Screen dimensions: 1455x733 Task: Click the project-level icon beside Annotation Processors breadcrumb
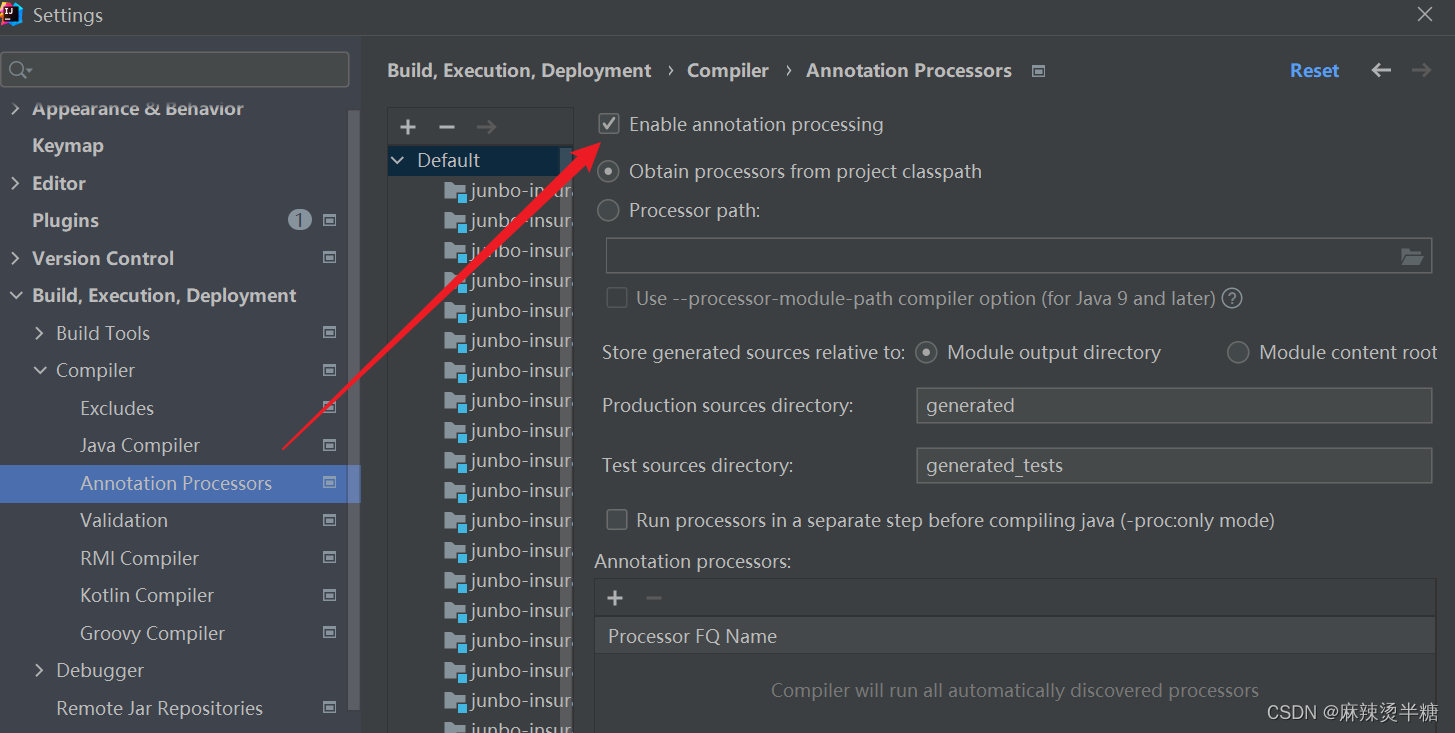click(x=1038, y=71)
